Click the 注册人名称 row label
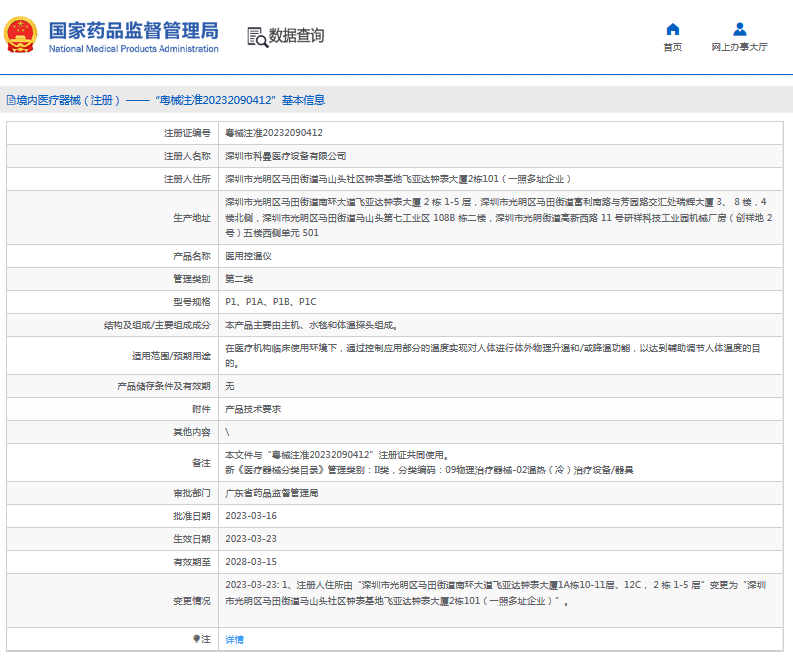This screenshot has width=793, height=657. click(x=187, y=156)
